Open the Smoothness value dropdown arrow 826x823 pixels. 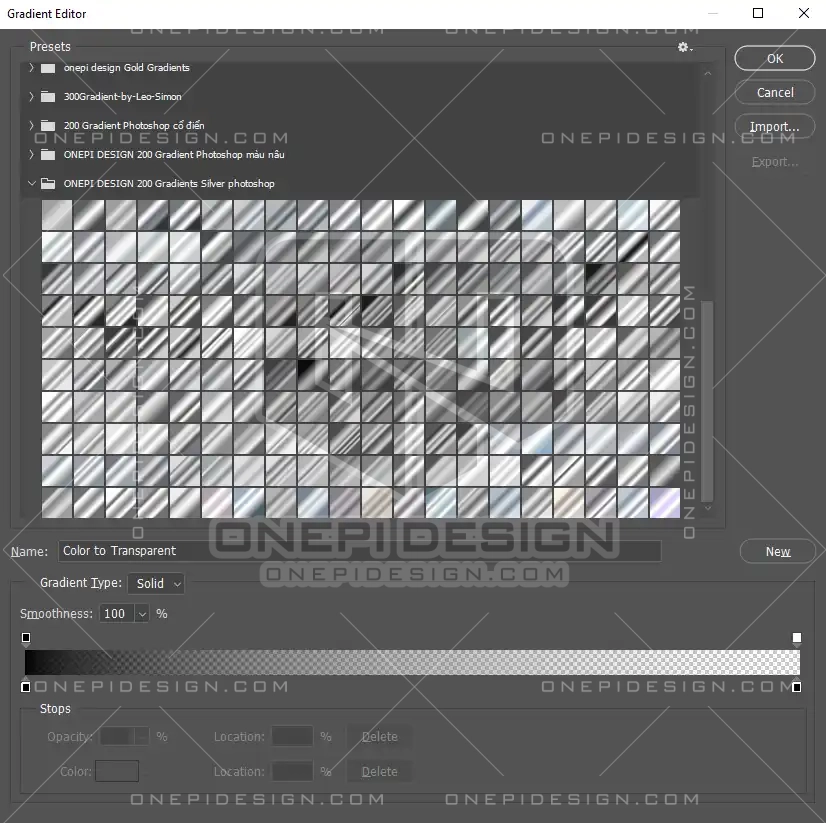coord(142,614)
